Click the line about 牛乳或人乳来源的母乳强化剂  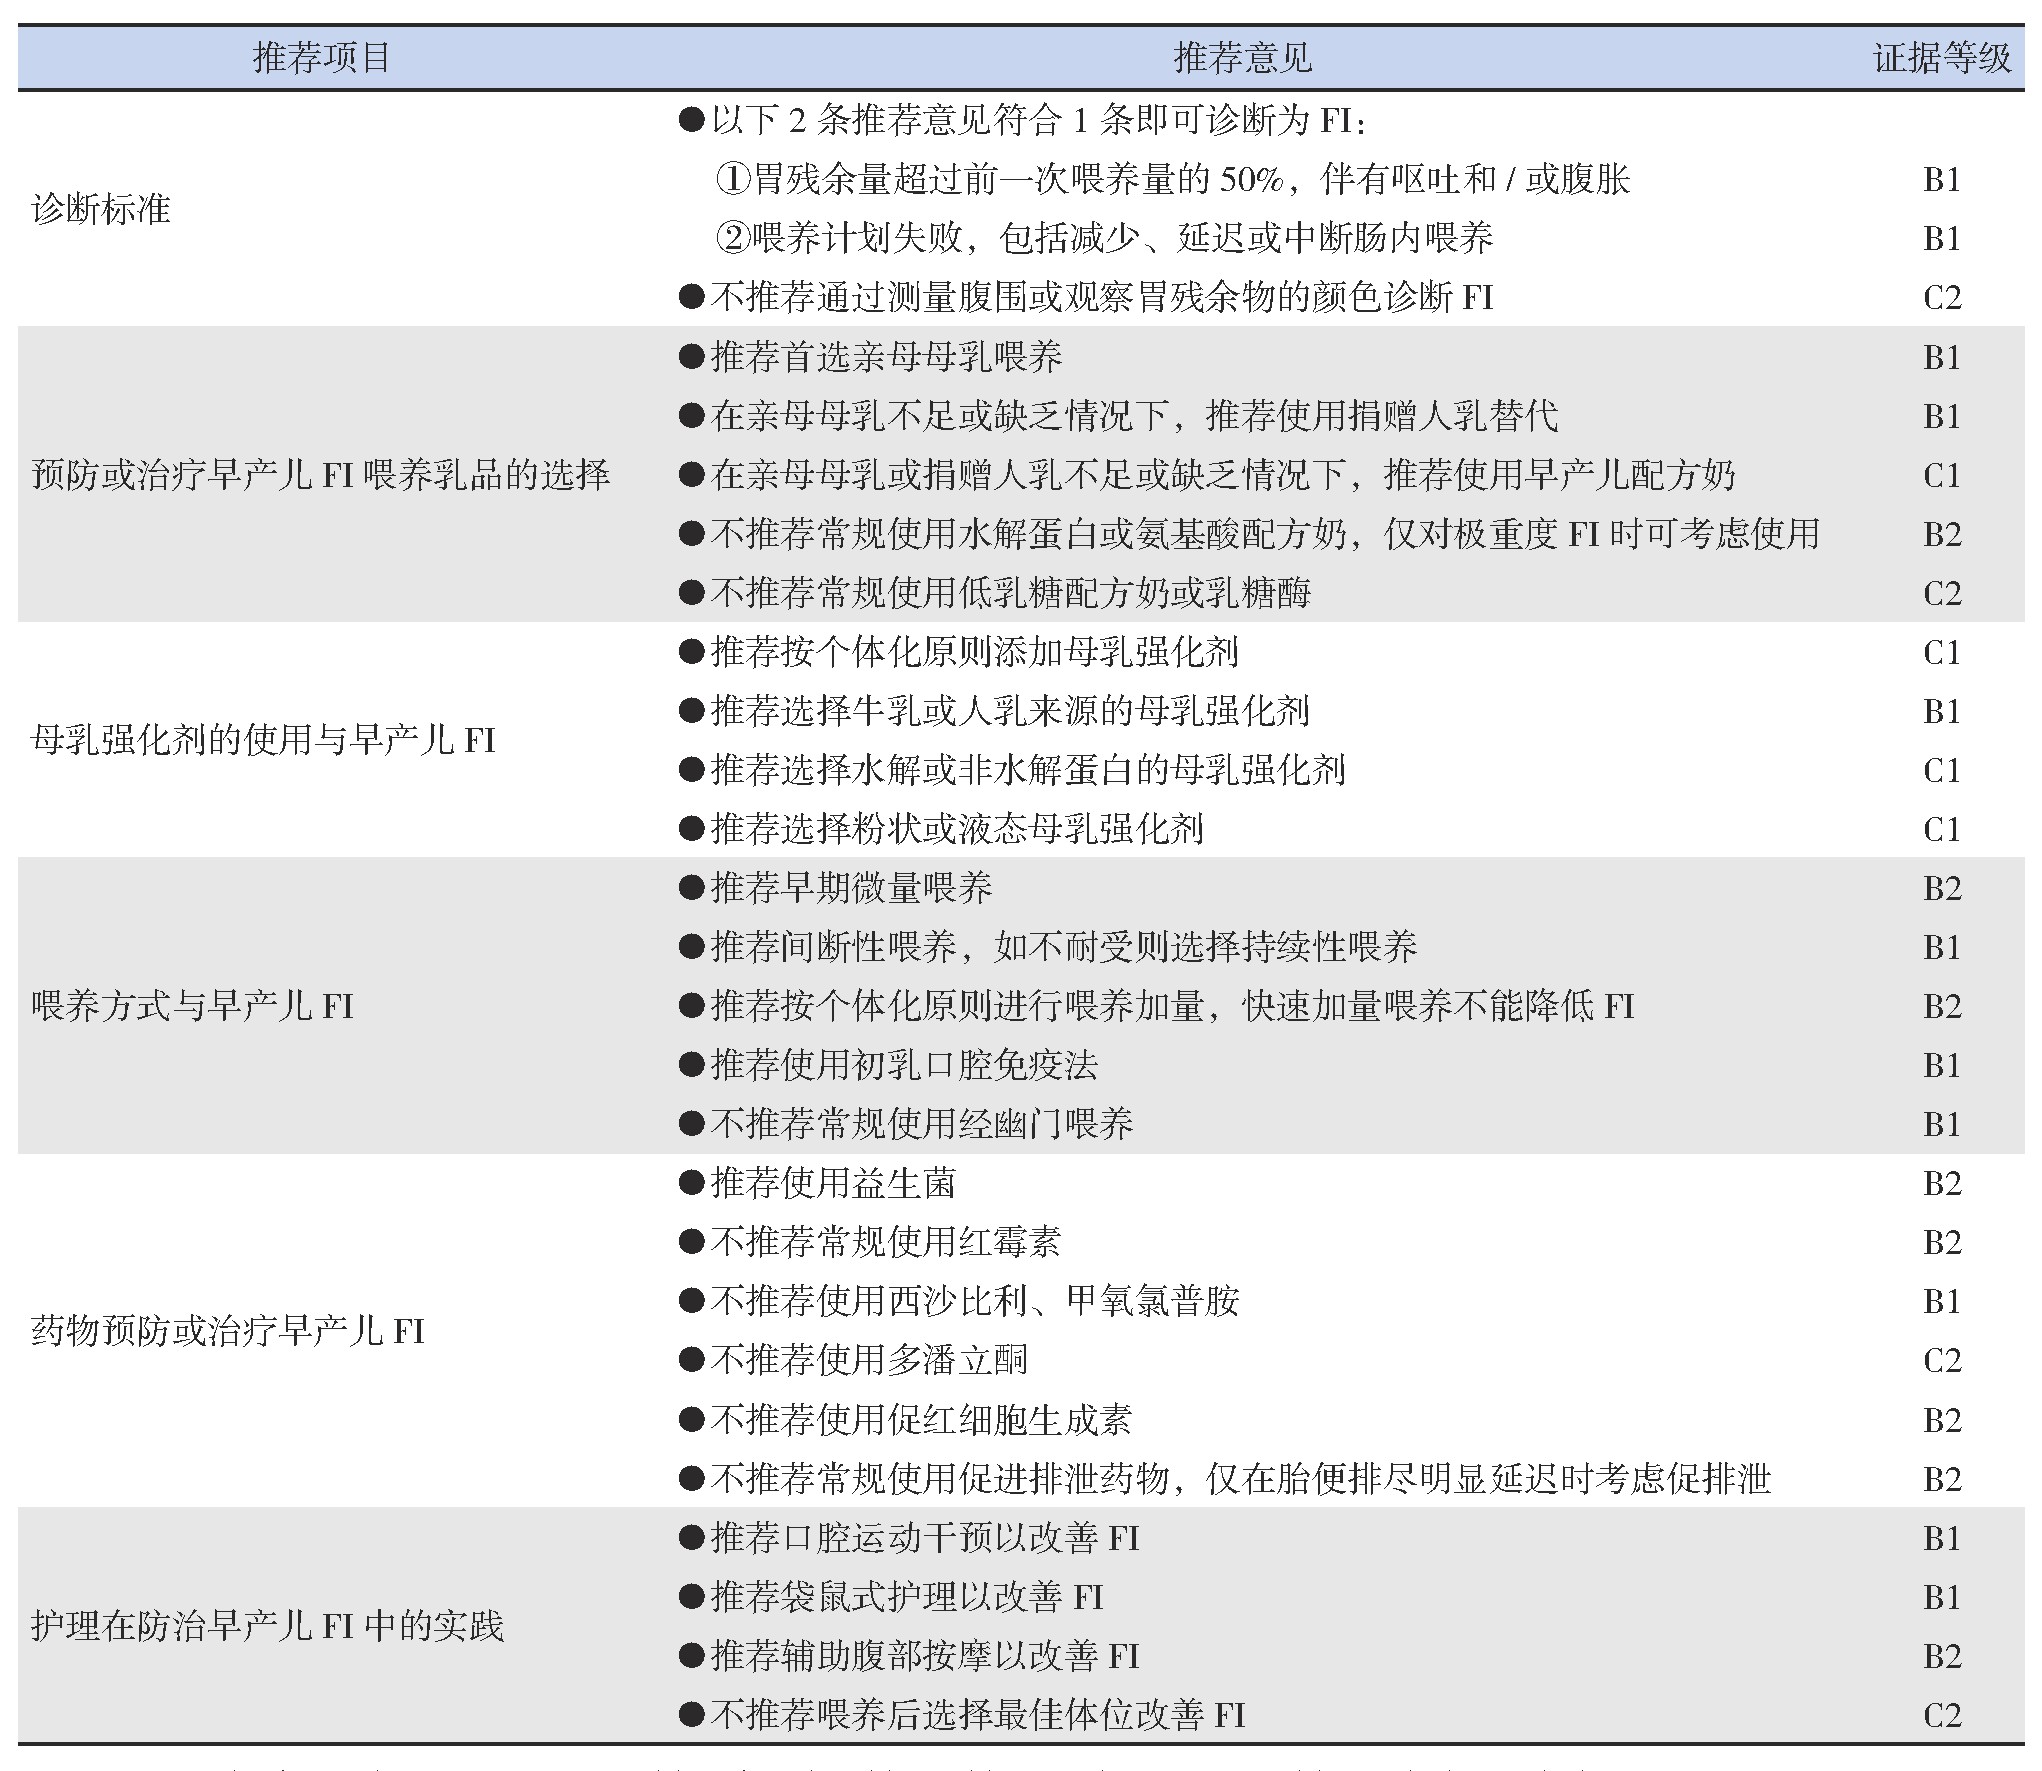[994, 711]
